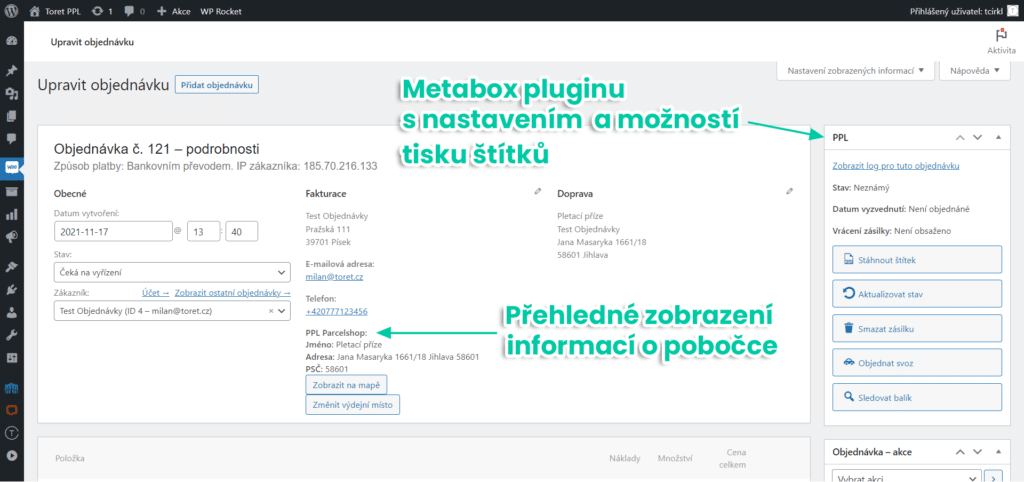Click Zobrazit na mapě button
1024x482 pixels.
pyautogui.click(x=346, y=385)
